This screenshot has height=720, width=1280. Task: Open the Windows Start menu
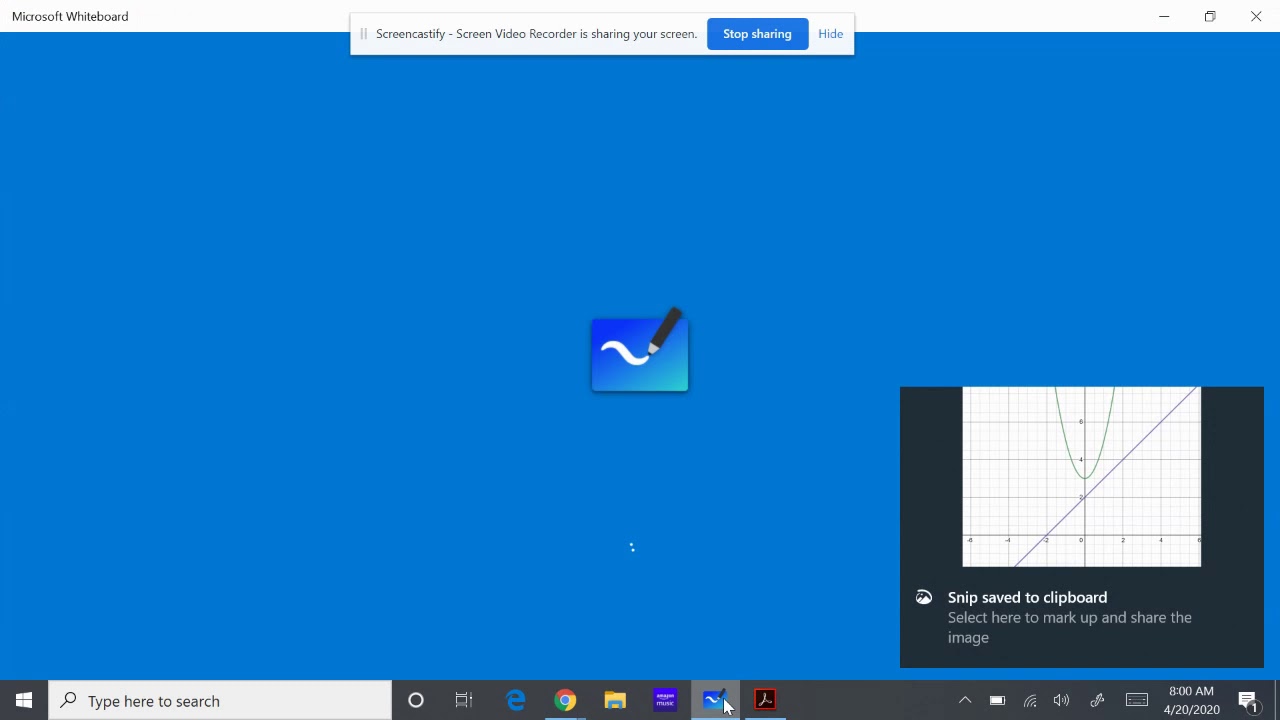tap(24, 700)
